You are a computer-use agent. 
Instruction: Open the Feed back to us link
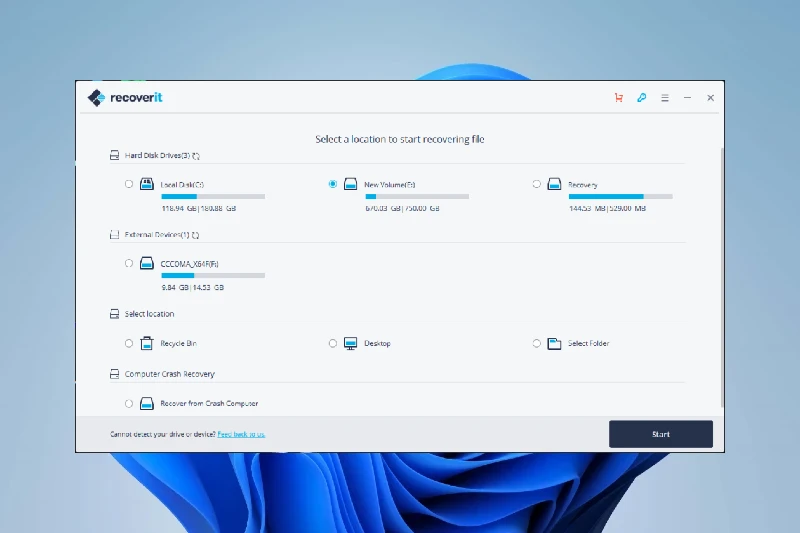241,434
